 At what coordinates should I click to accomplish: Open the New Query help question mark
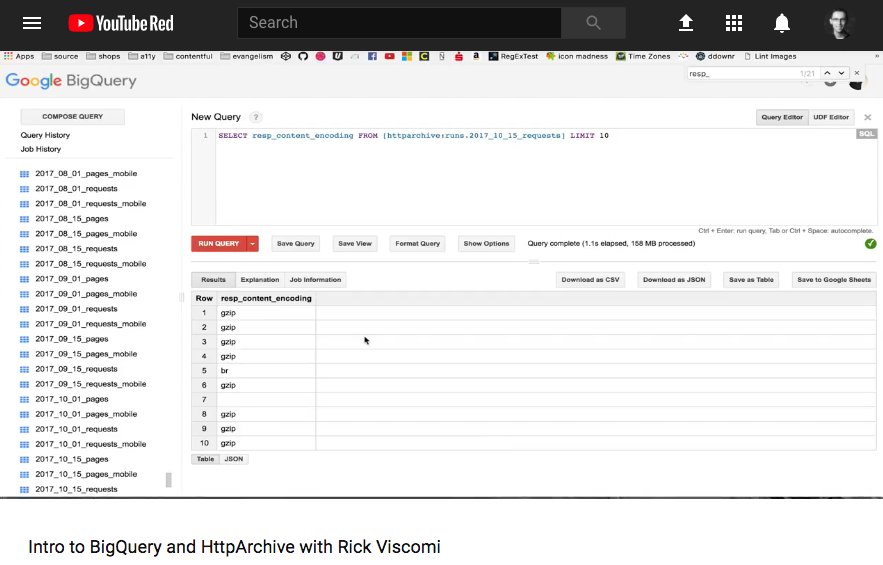(x=256, y=117)
